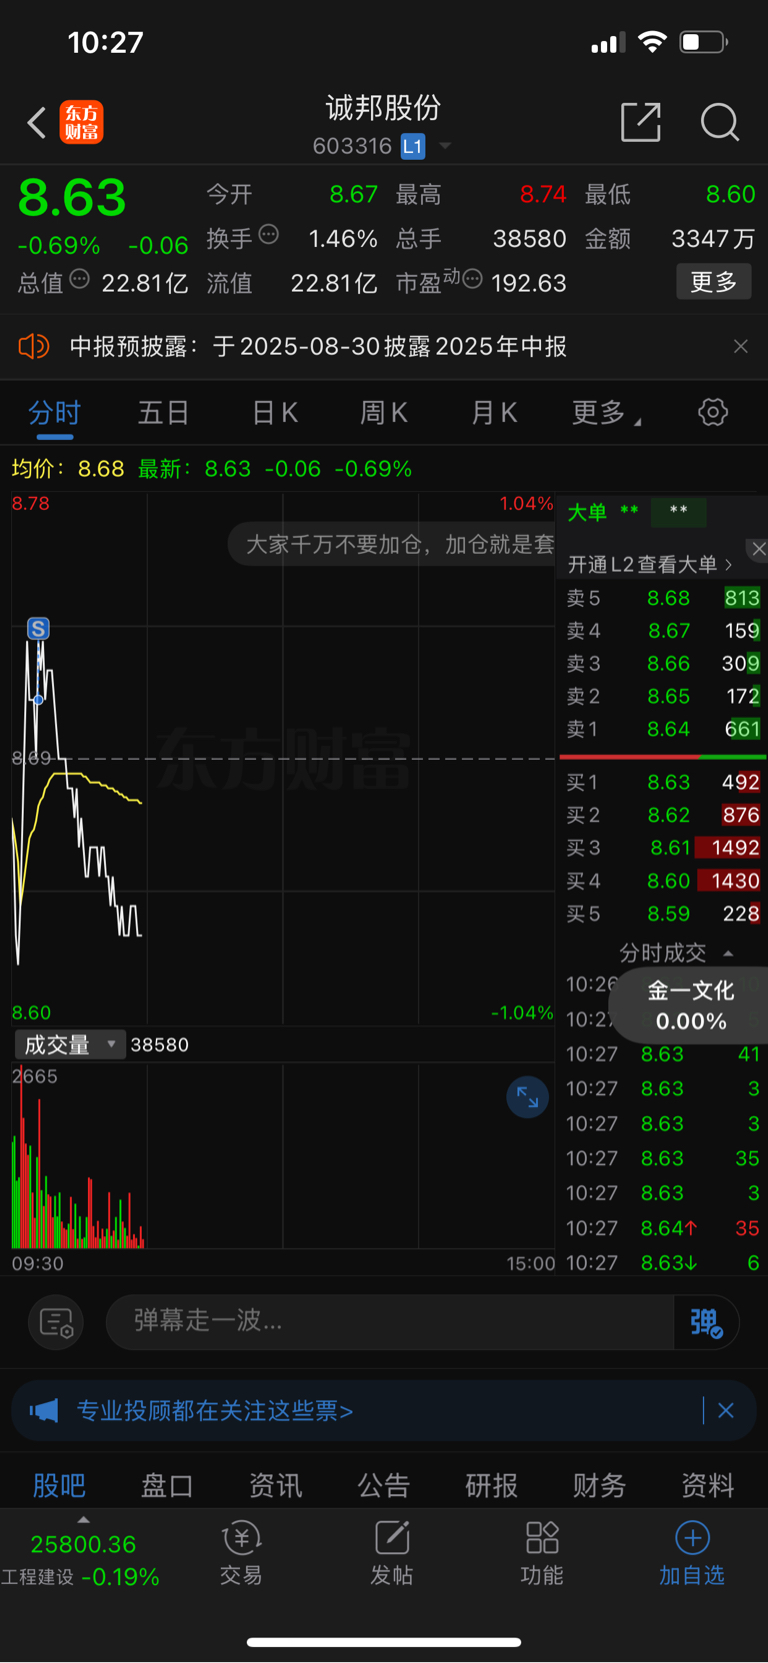Collapse the 分时成交 section arrow
Viewport: 768px width, 1663px height.
[x=728, y=954]
